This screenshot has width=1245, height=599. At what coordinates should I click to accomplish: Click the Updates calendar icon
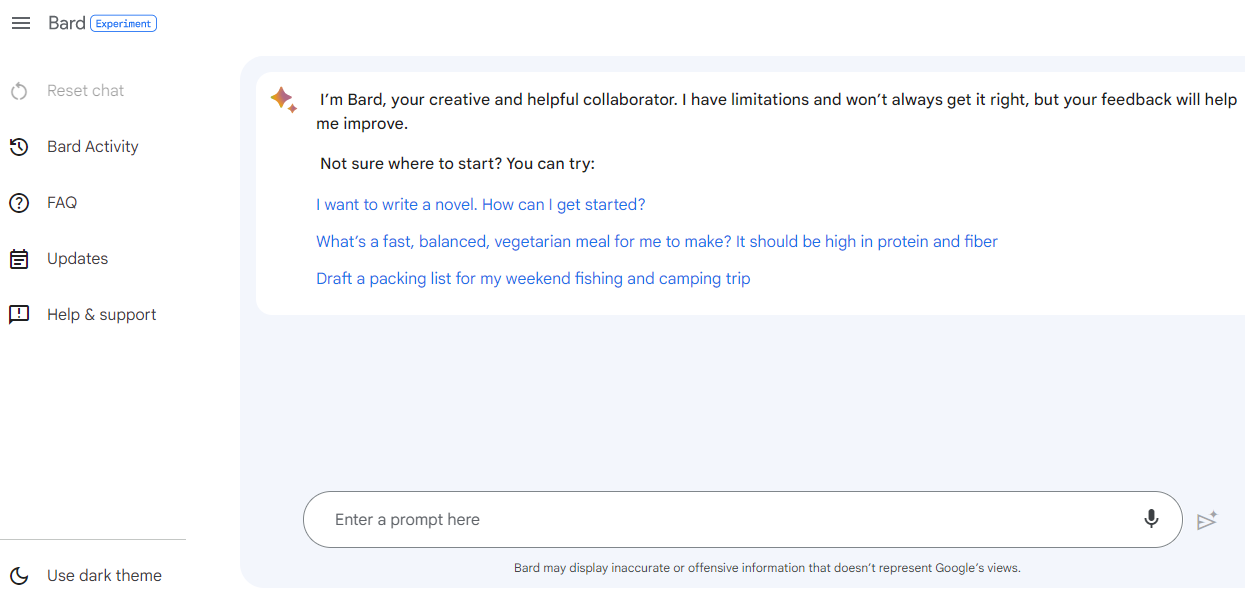(19, 259)
